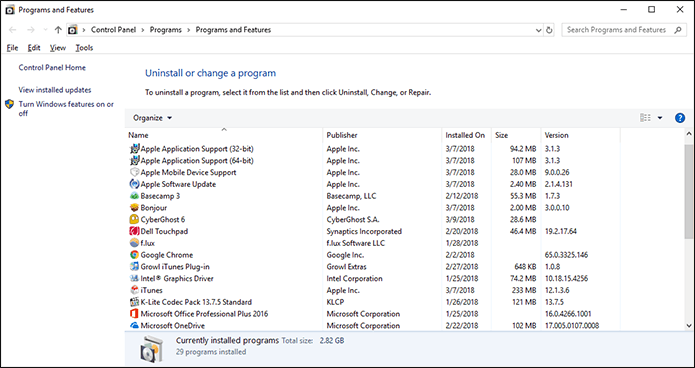
Task: Expand the chevron after Programs breadcrumb
Action: click(x=188, y=30)
